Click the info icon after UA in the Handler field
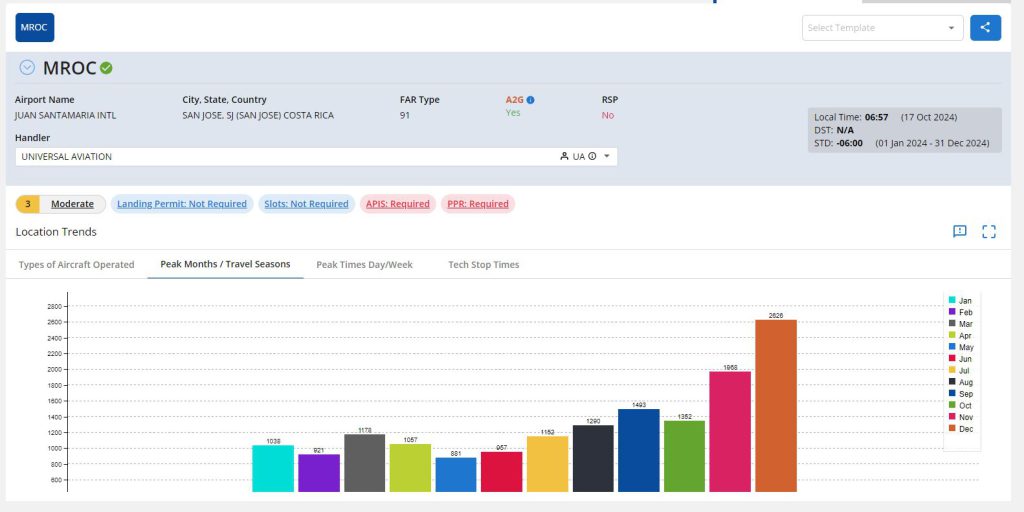This screenshot has height=512, width=1024. 592,157
